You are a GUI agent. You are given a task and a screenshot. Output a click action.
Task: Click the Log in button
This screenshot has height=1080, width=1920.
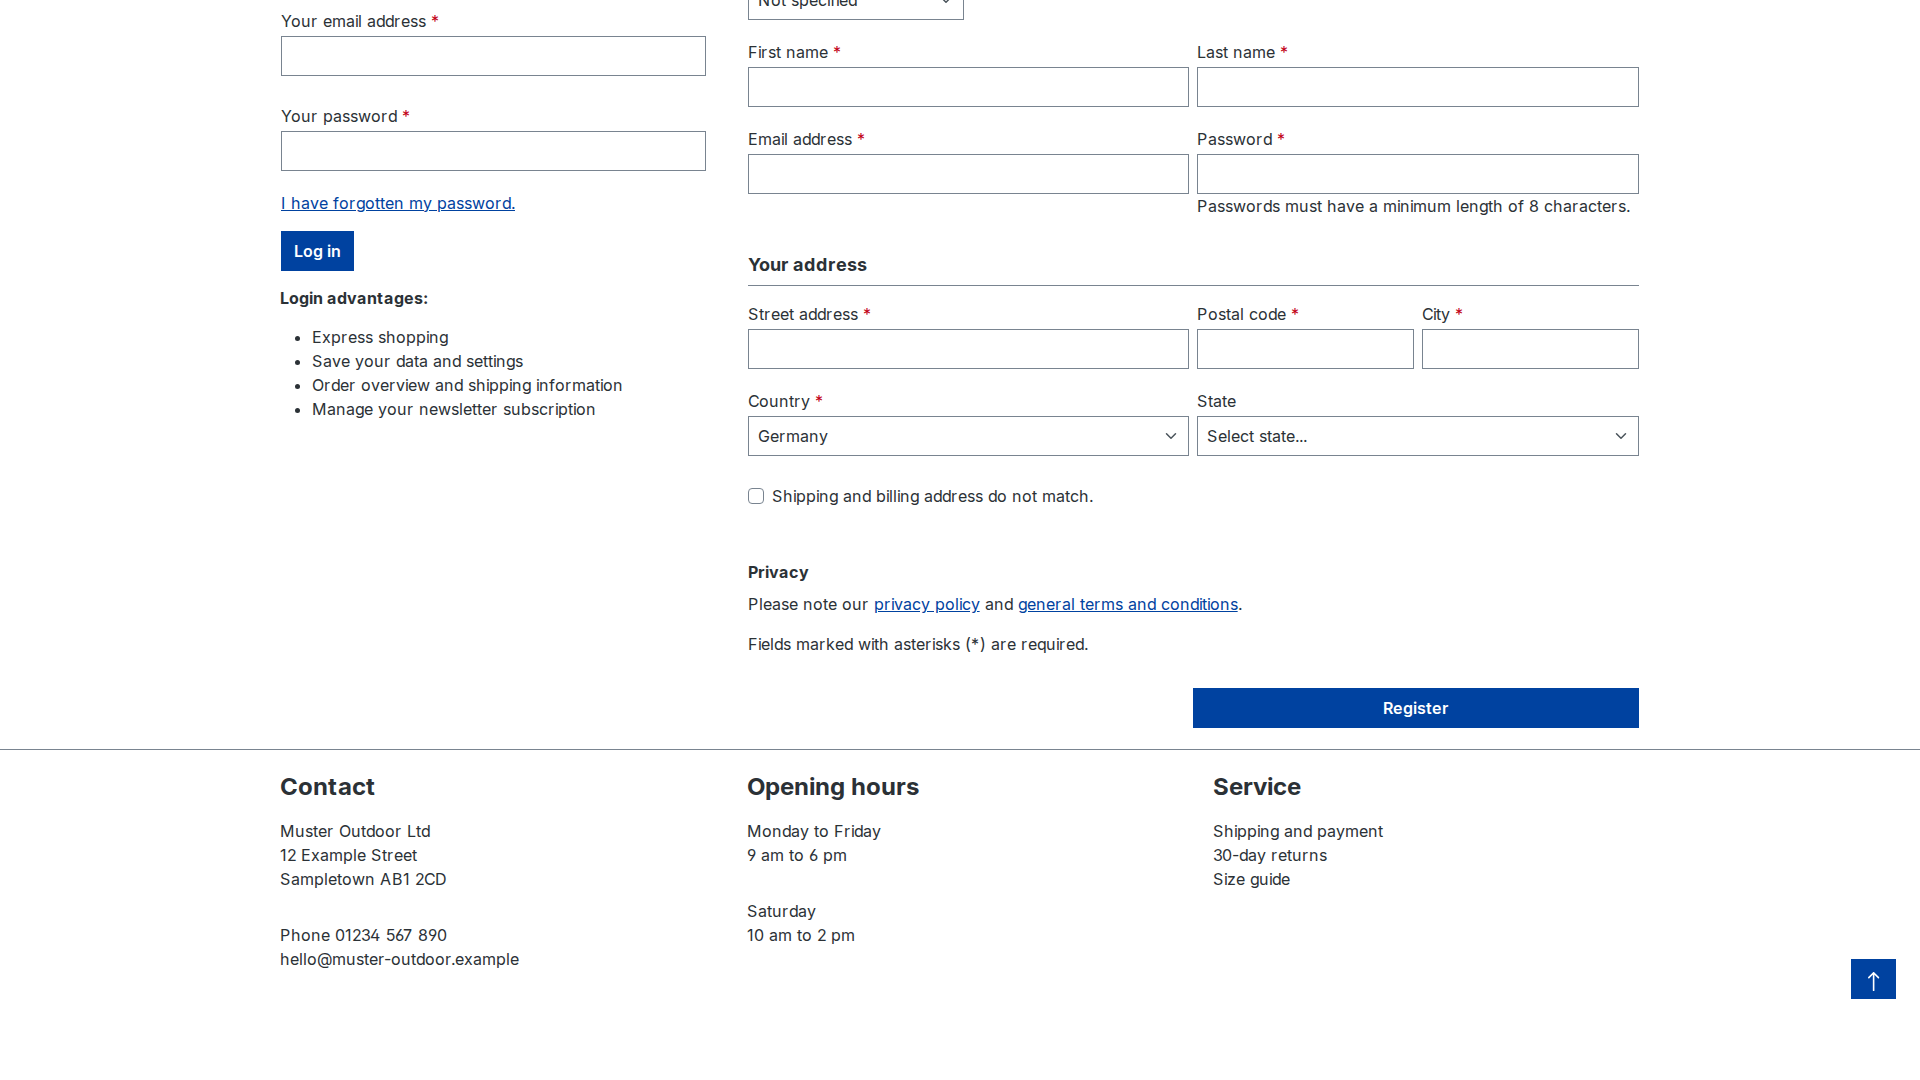[x=317, y=251]
